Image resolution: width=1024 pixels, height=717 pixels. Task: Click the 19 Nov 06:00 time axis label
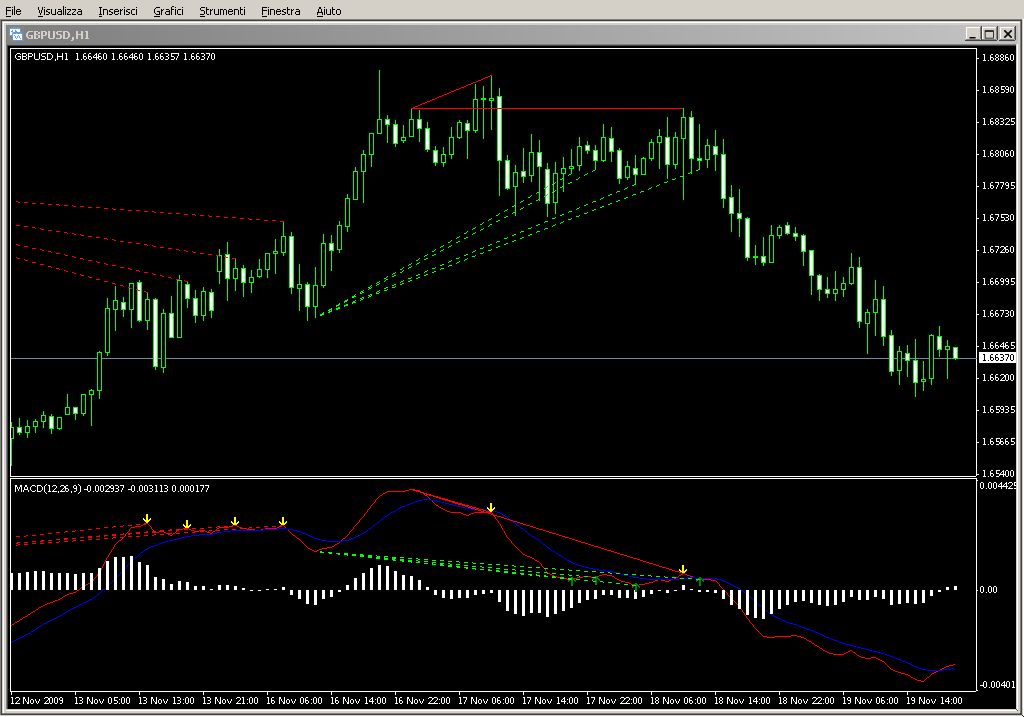(x=870, y=701)
